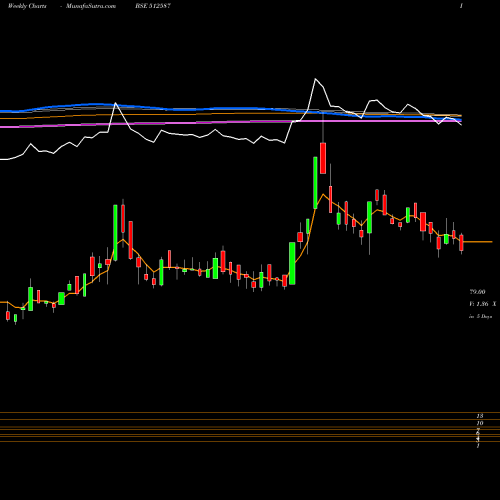Click the "BSE 512587" symbol text
This screenshot has height=500, width=500.
tap(153, 6)
